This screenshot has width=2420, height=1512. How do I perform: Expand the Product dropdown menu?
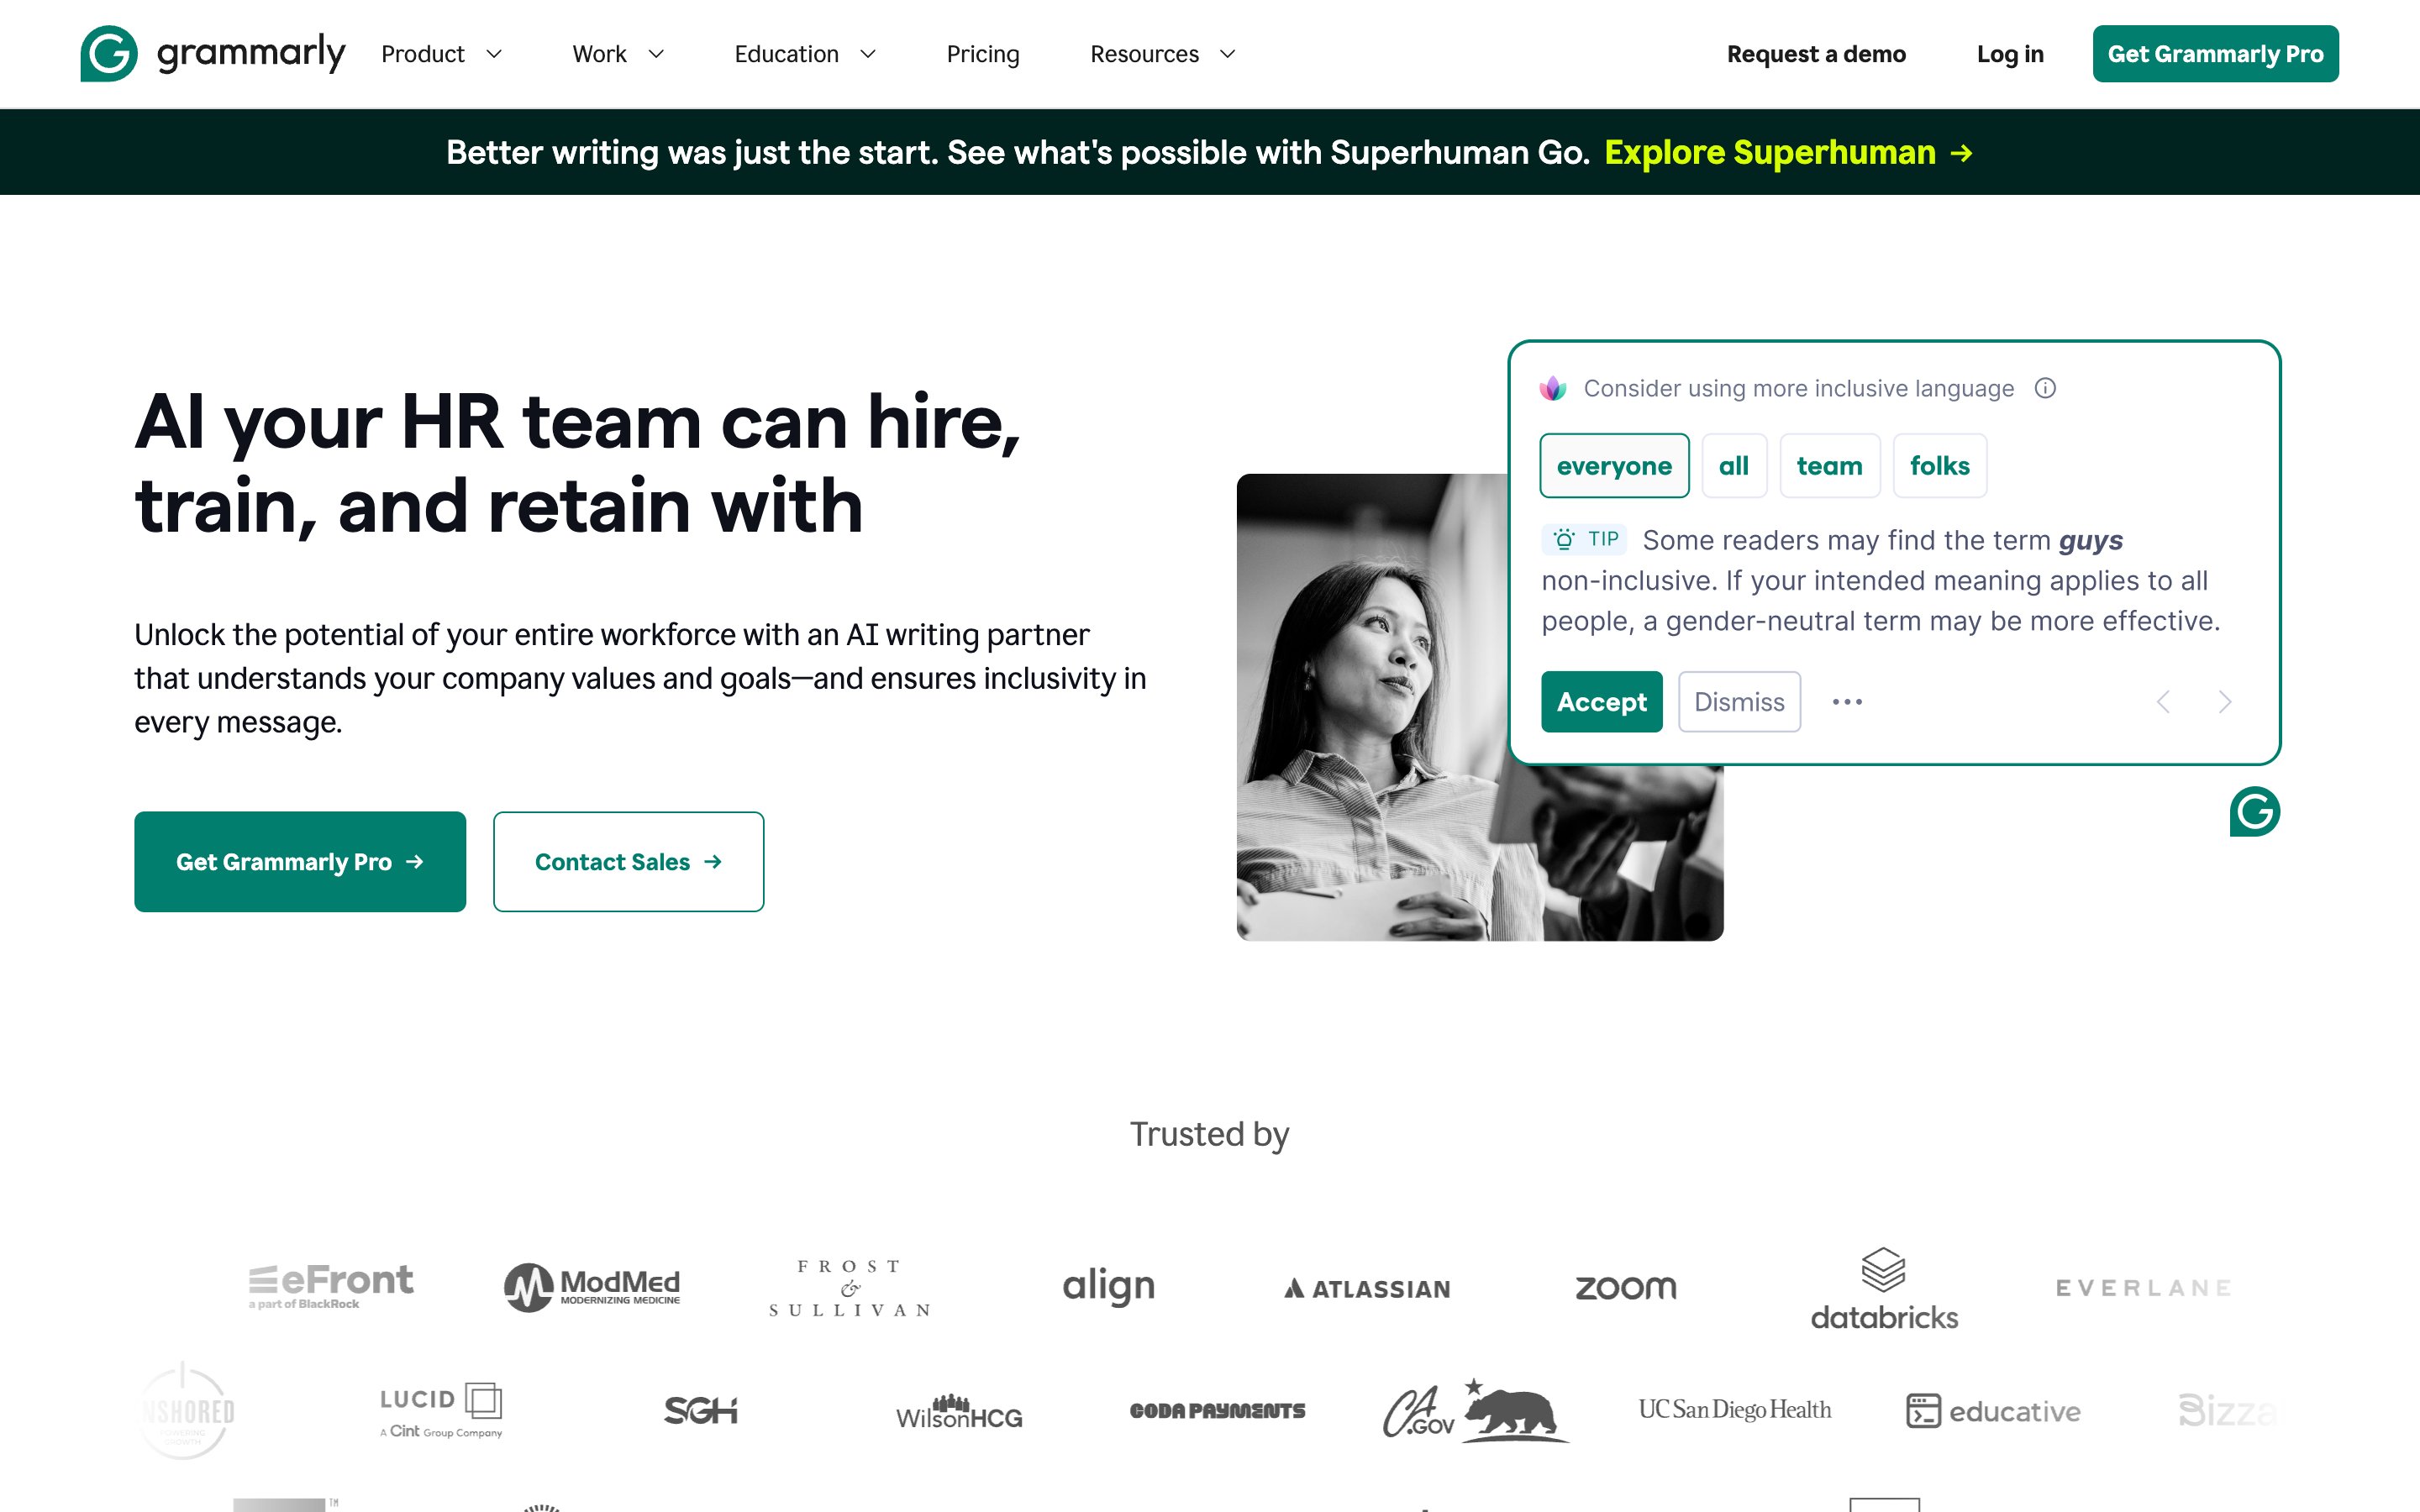(x=441, y=54)
